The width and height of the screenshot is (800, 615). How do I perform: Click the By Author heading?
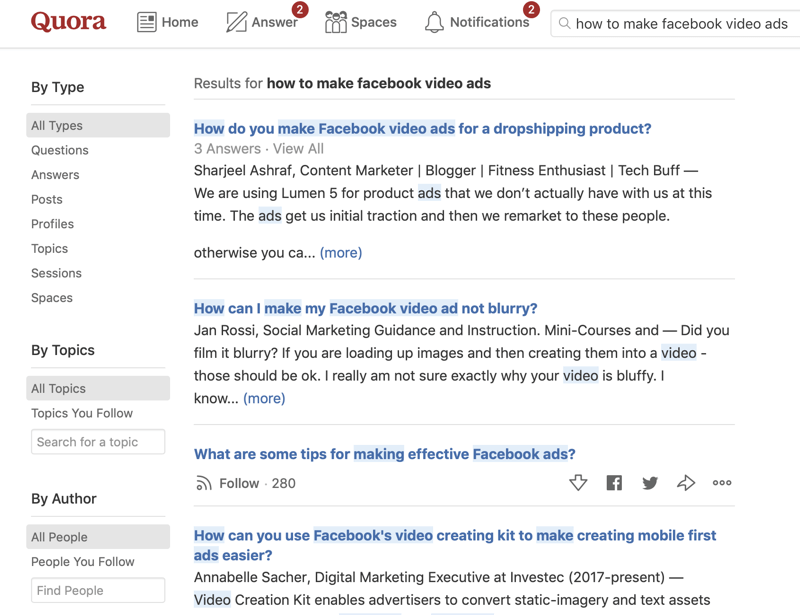point(64,499)
